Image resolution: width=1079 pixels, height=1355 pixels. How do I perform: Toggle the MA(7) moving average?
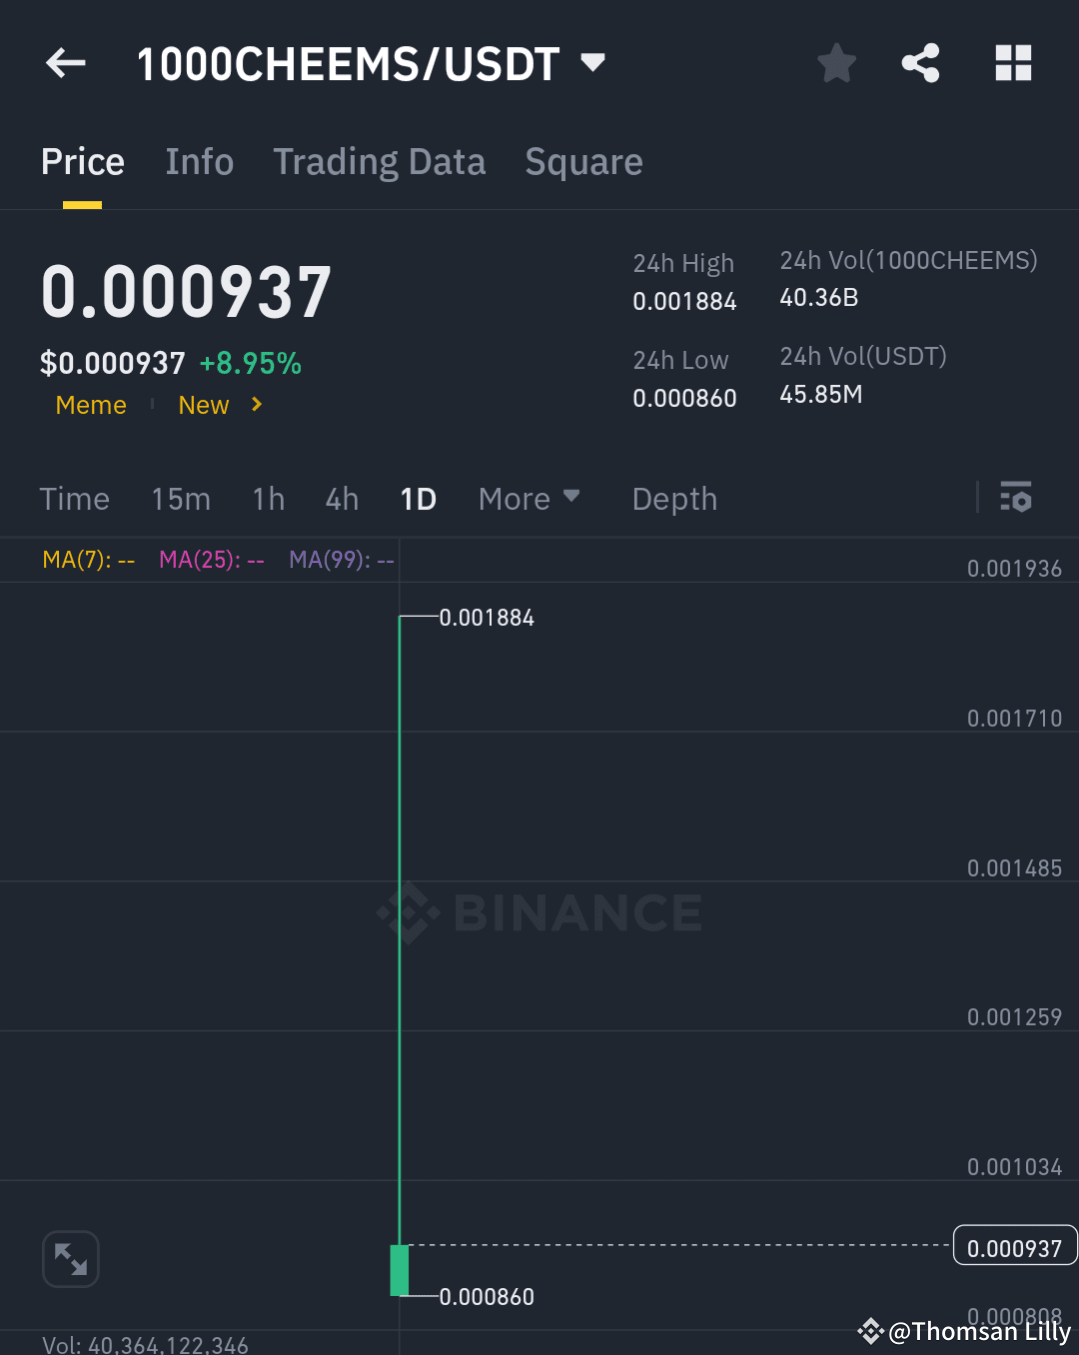click(88, 560)
